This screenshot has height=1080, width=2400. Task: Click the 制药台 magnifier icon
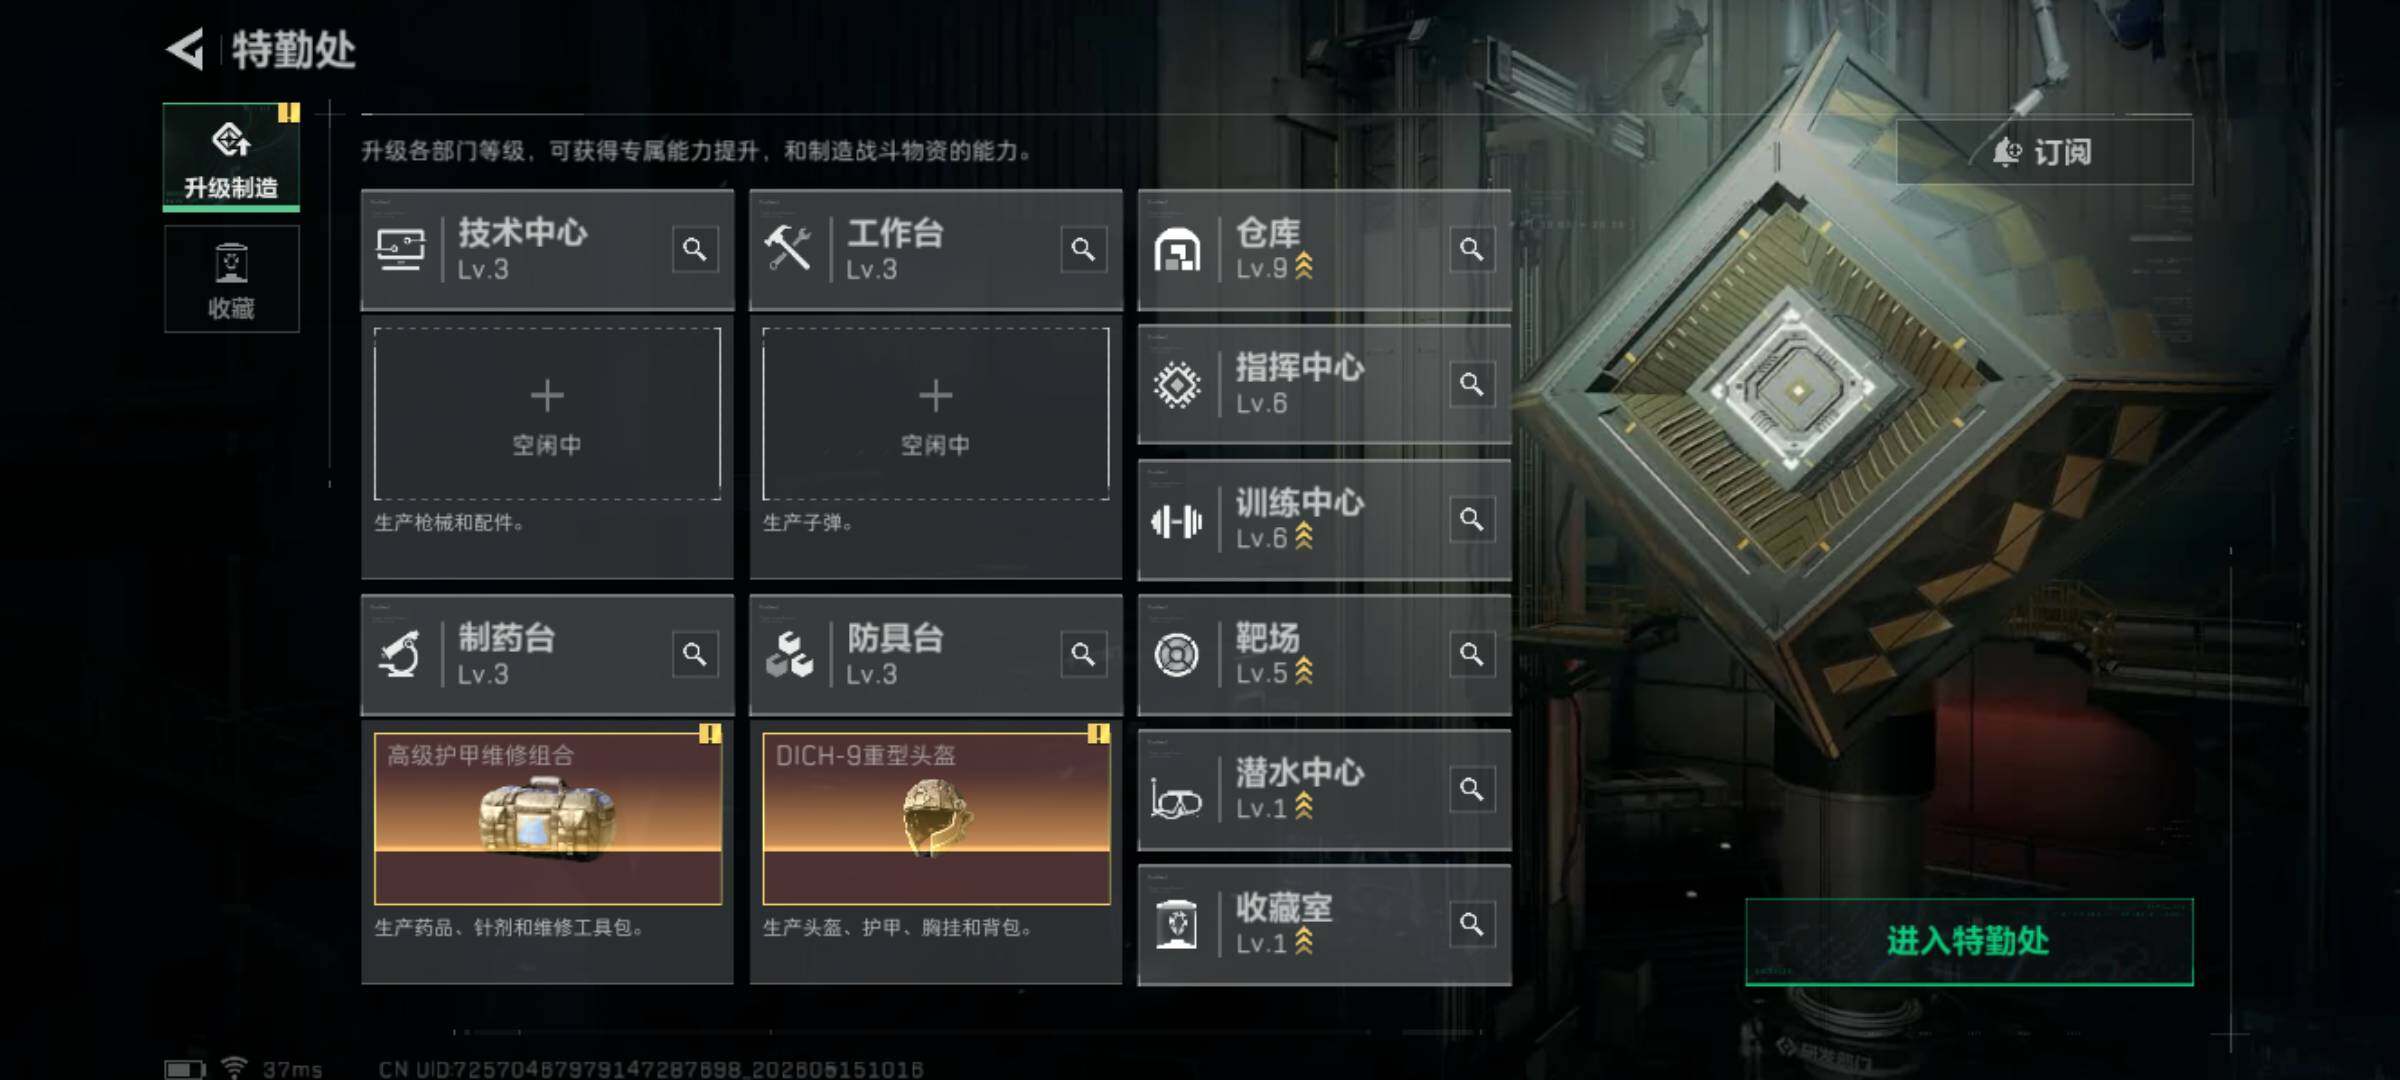click(695, 654)
